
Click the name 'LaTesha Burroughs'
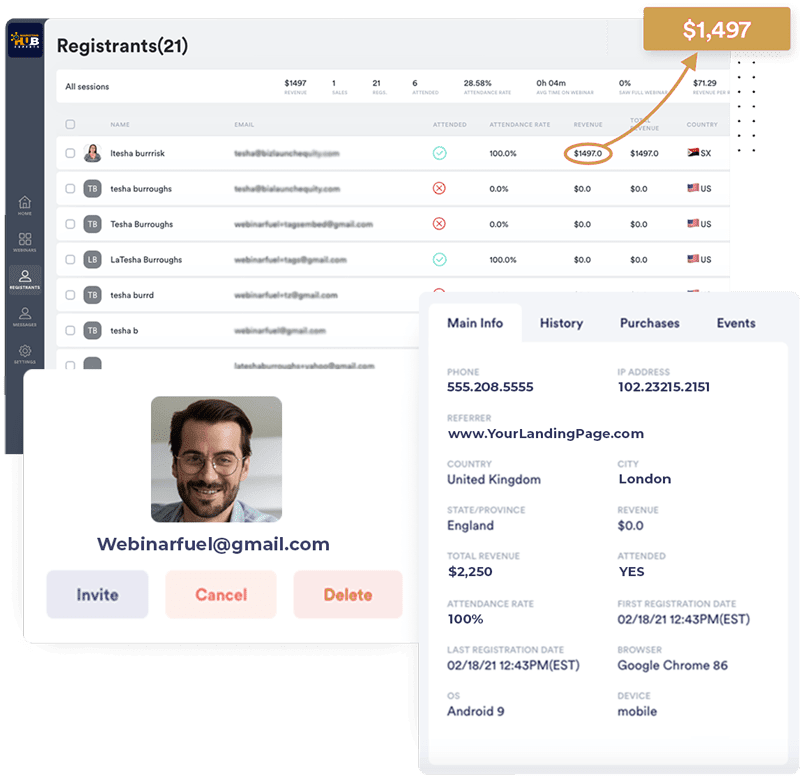pos(146,260)
